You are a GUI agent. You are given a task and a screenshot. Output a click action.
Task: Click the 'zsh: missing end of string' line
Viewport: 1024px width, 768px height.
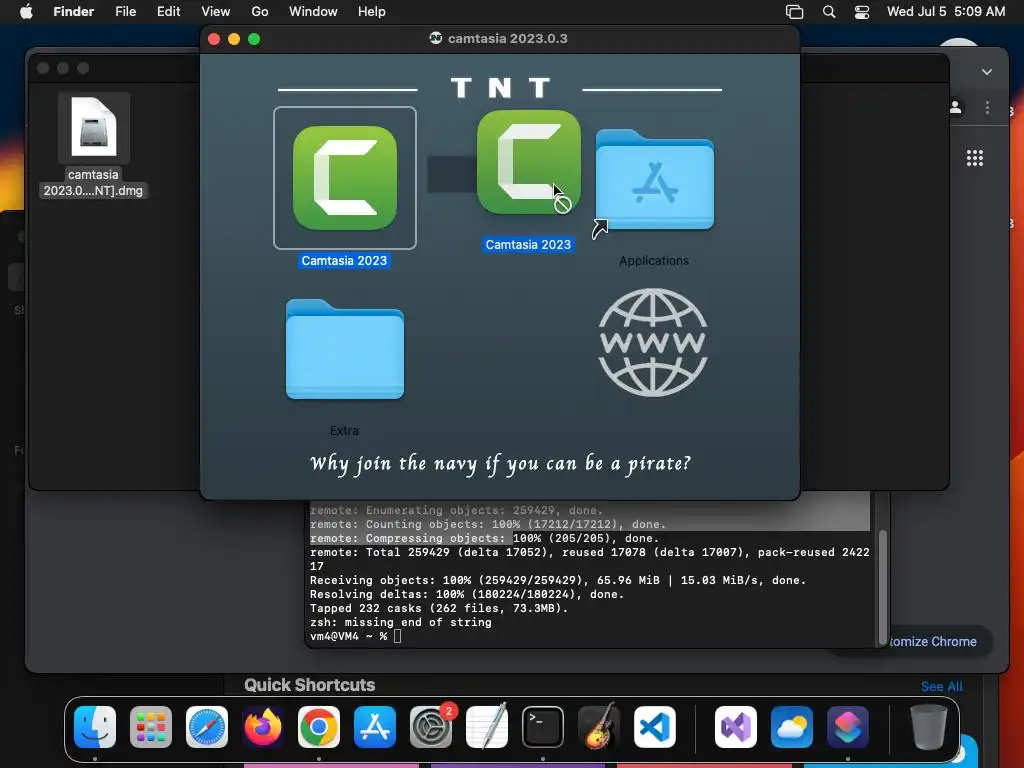pos(400,622)
